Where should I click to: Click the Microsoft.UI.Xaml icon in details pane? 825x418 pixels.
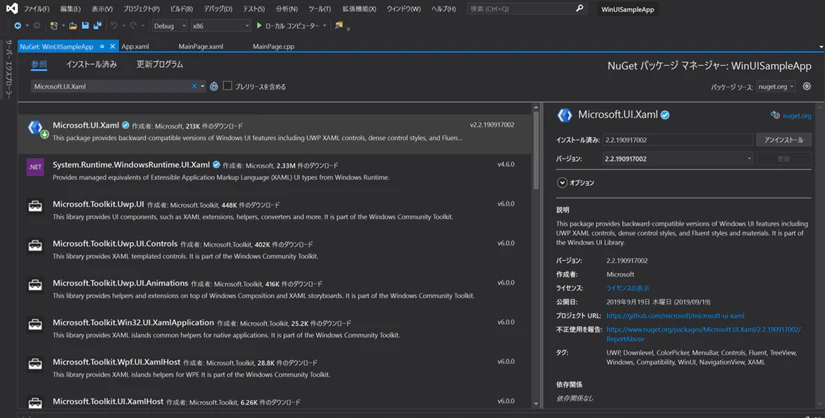point(565,115)
